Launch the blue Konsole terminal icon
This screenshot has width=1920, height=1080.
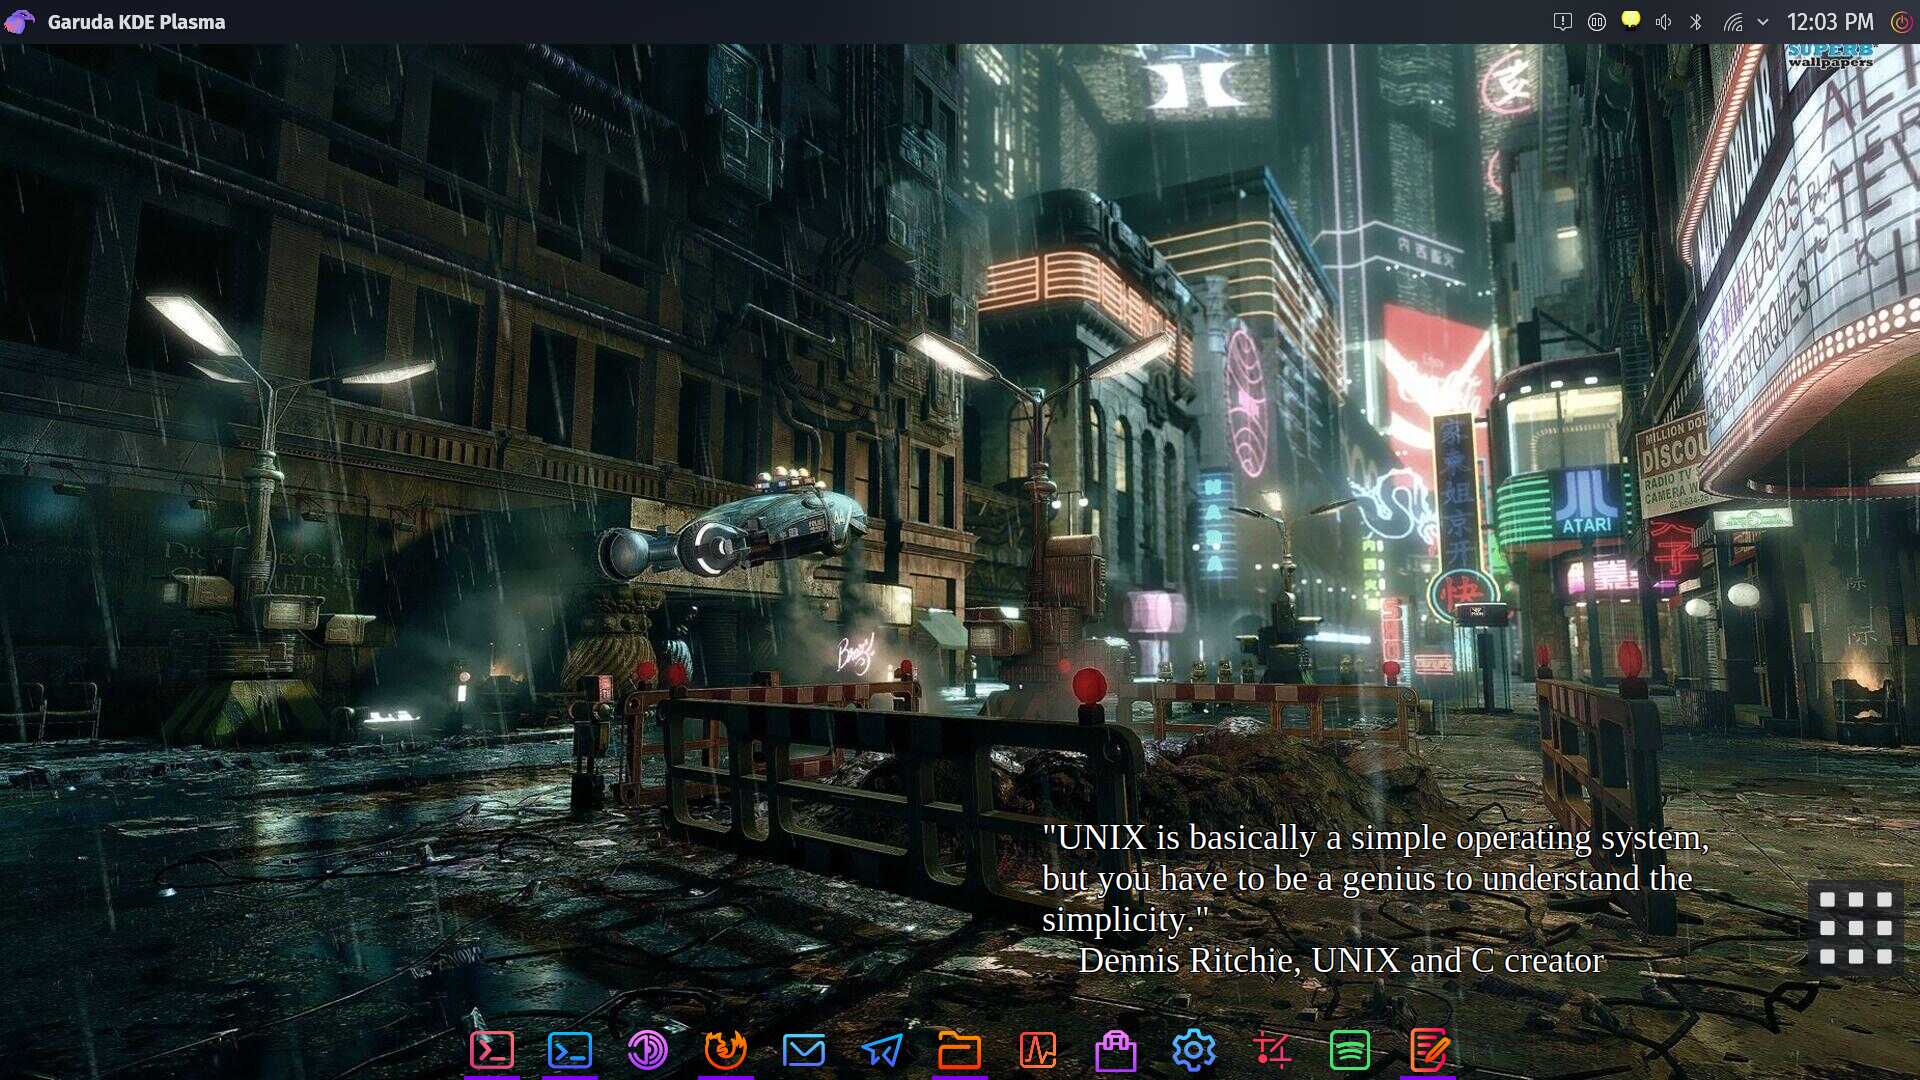point(570,1050)
